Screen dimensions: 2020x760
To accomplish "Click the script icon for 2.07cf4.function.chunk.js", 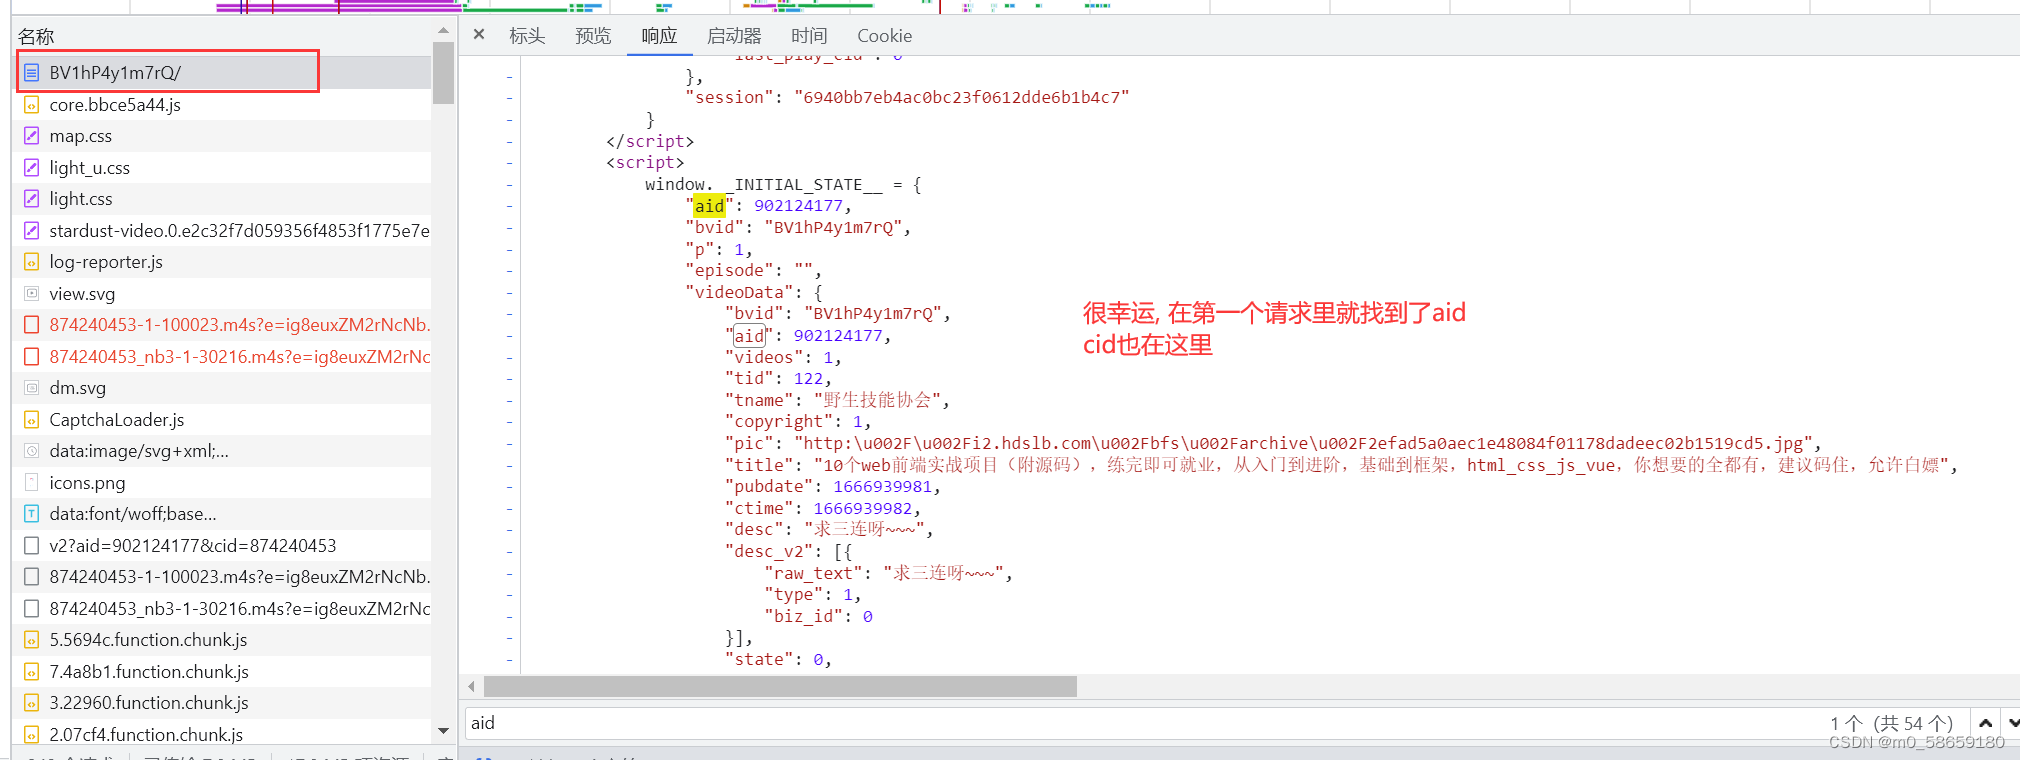I will point(31,735).
